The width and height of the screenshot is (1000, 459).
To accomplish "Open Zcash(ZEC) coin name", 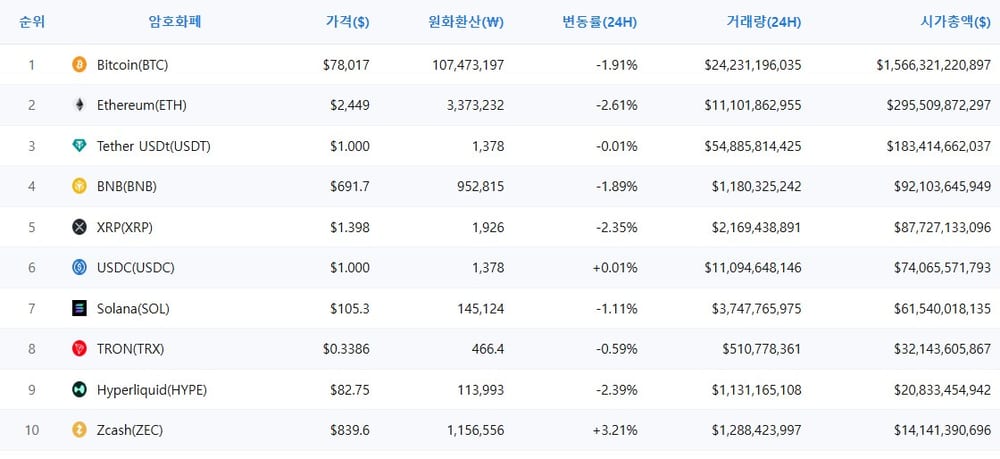I will (130, 431).
